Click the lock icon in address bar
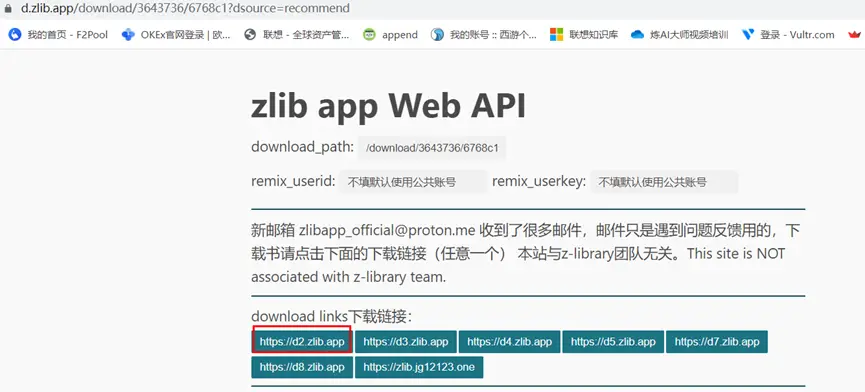This screenshot has height=392, width=865. [x=8, y=8]
